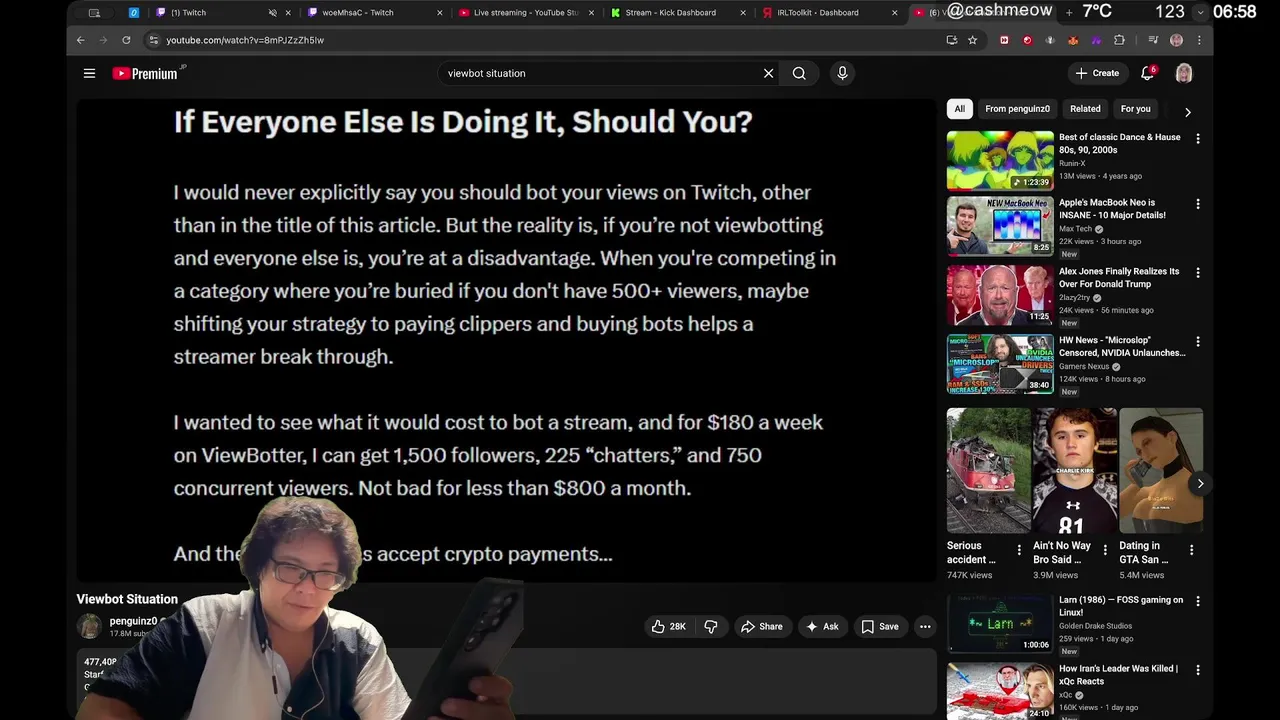
Task: Open options for 'Dating in GTA San' short
Action: (1191, 550)
